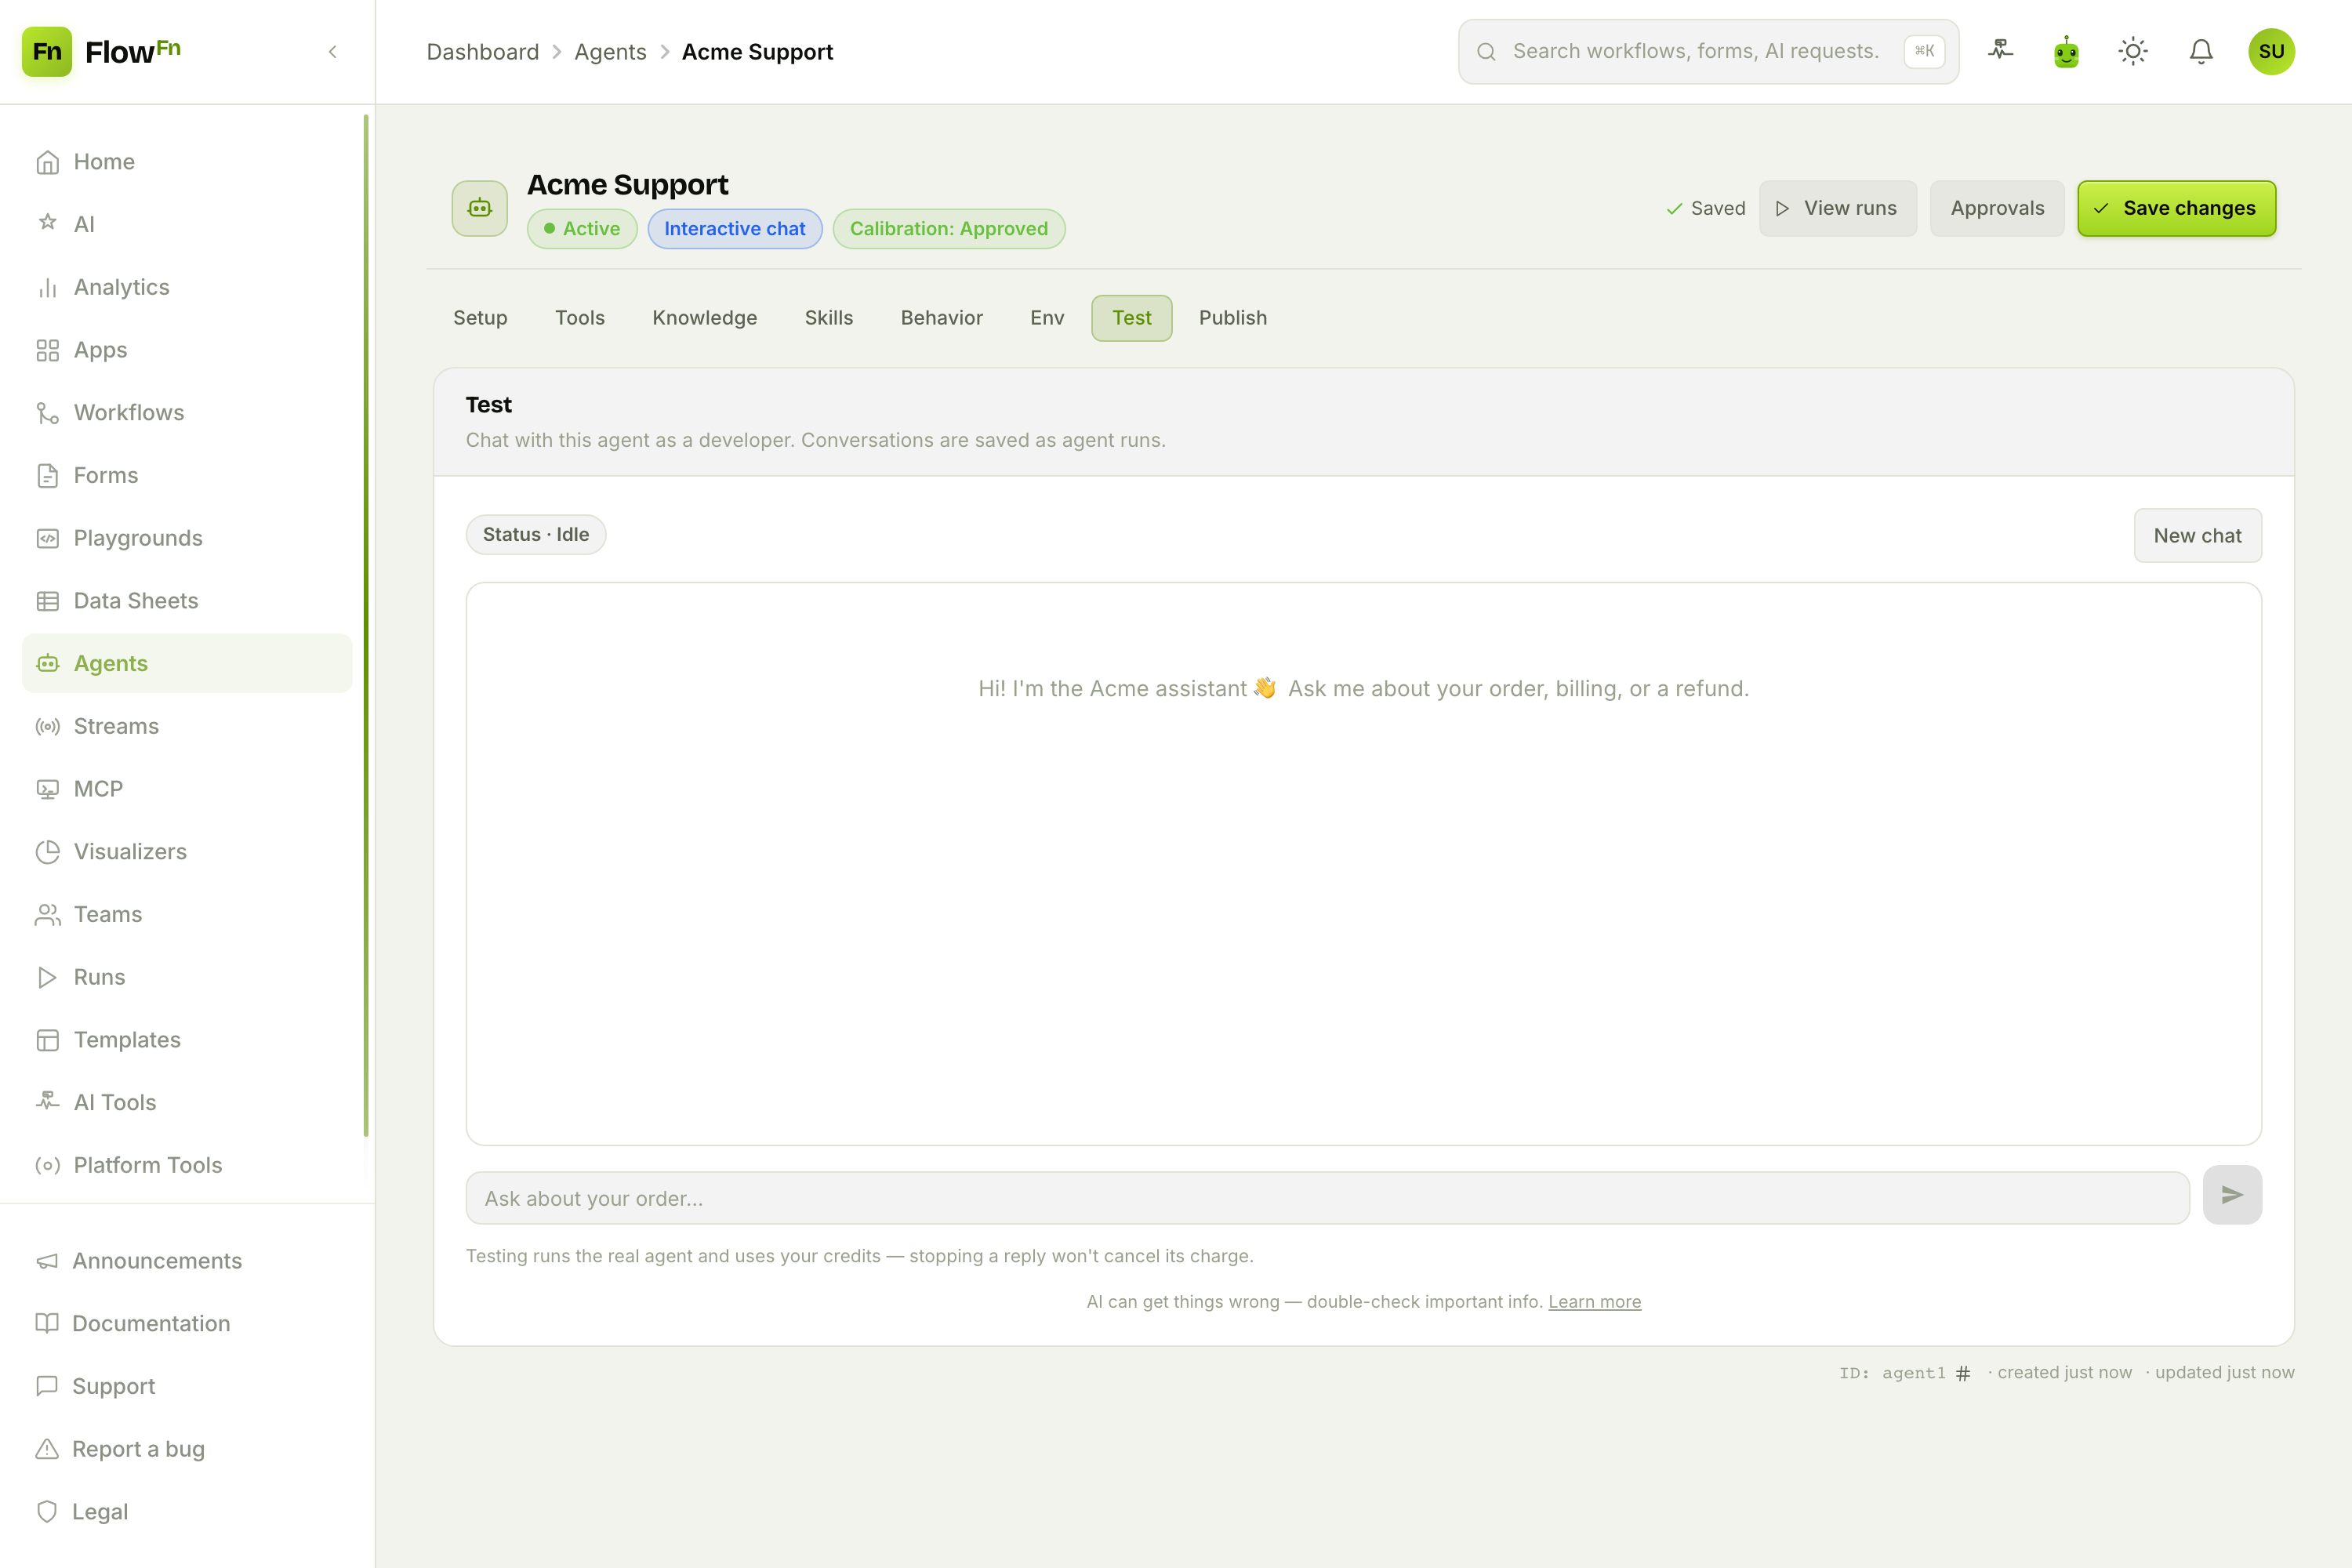
Task: Click the Saved status indicator
Action: 1705,208
